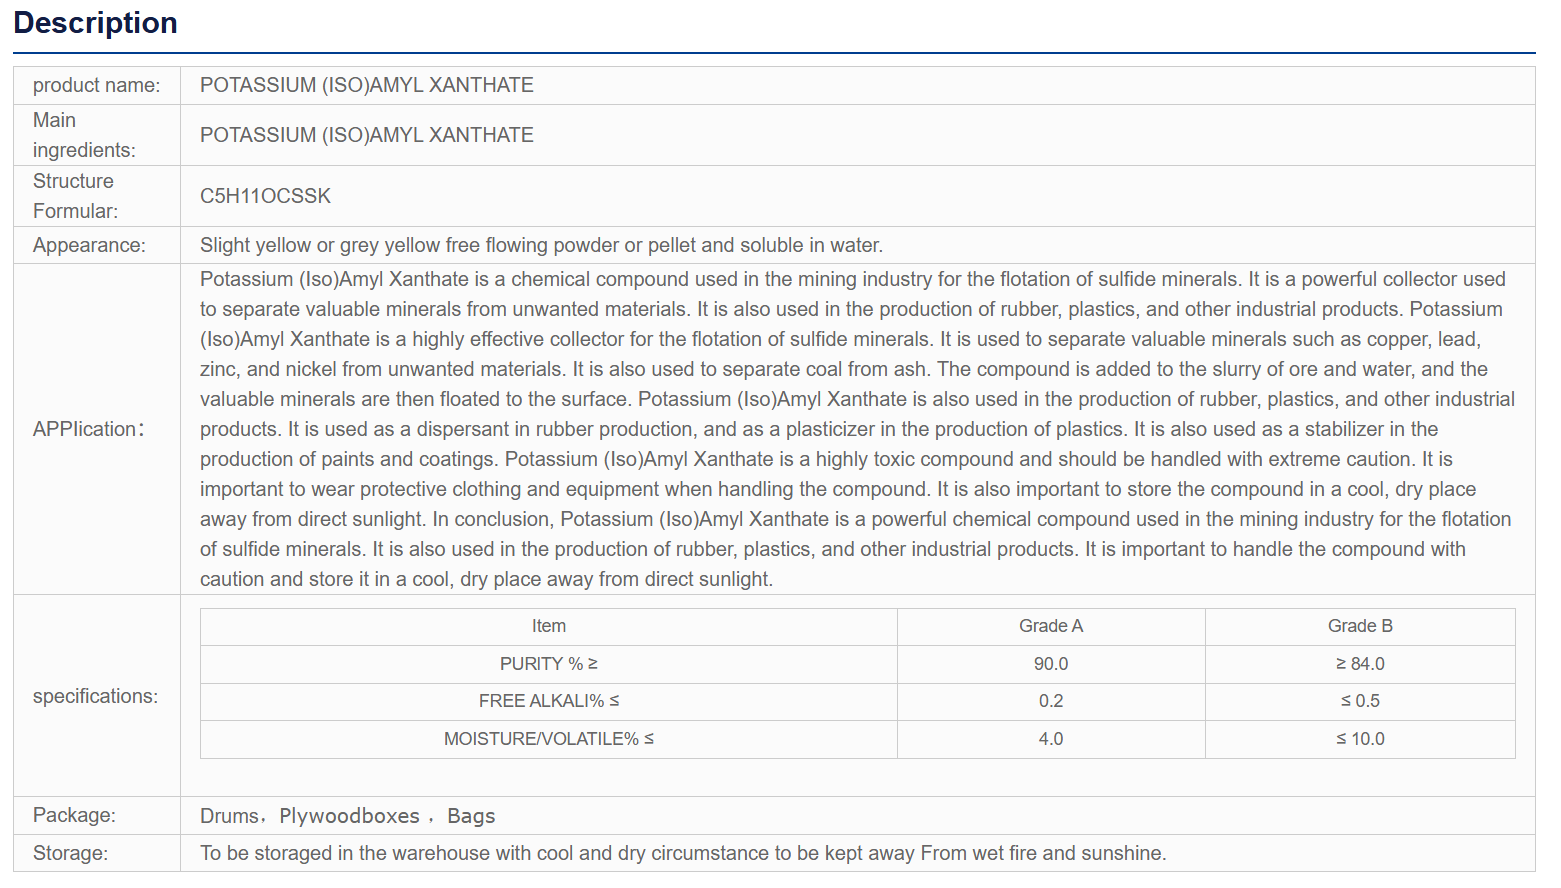
Task: Click the Storage instructions text
Action: [x=683, y=853]
